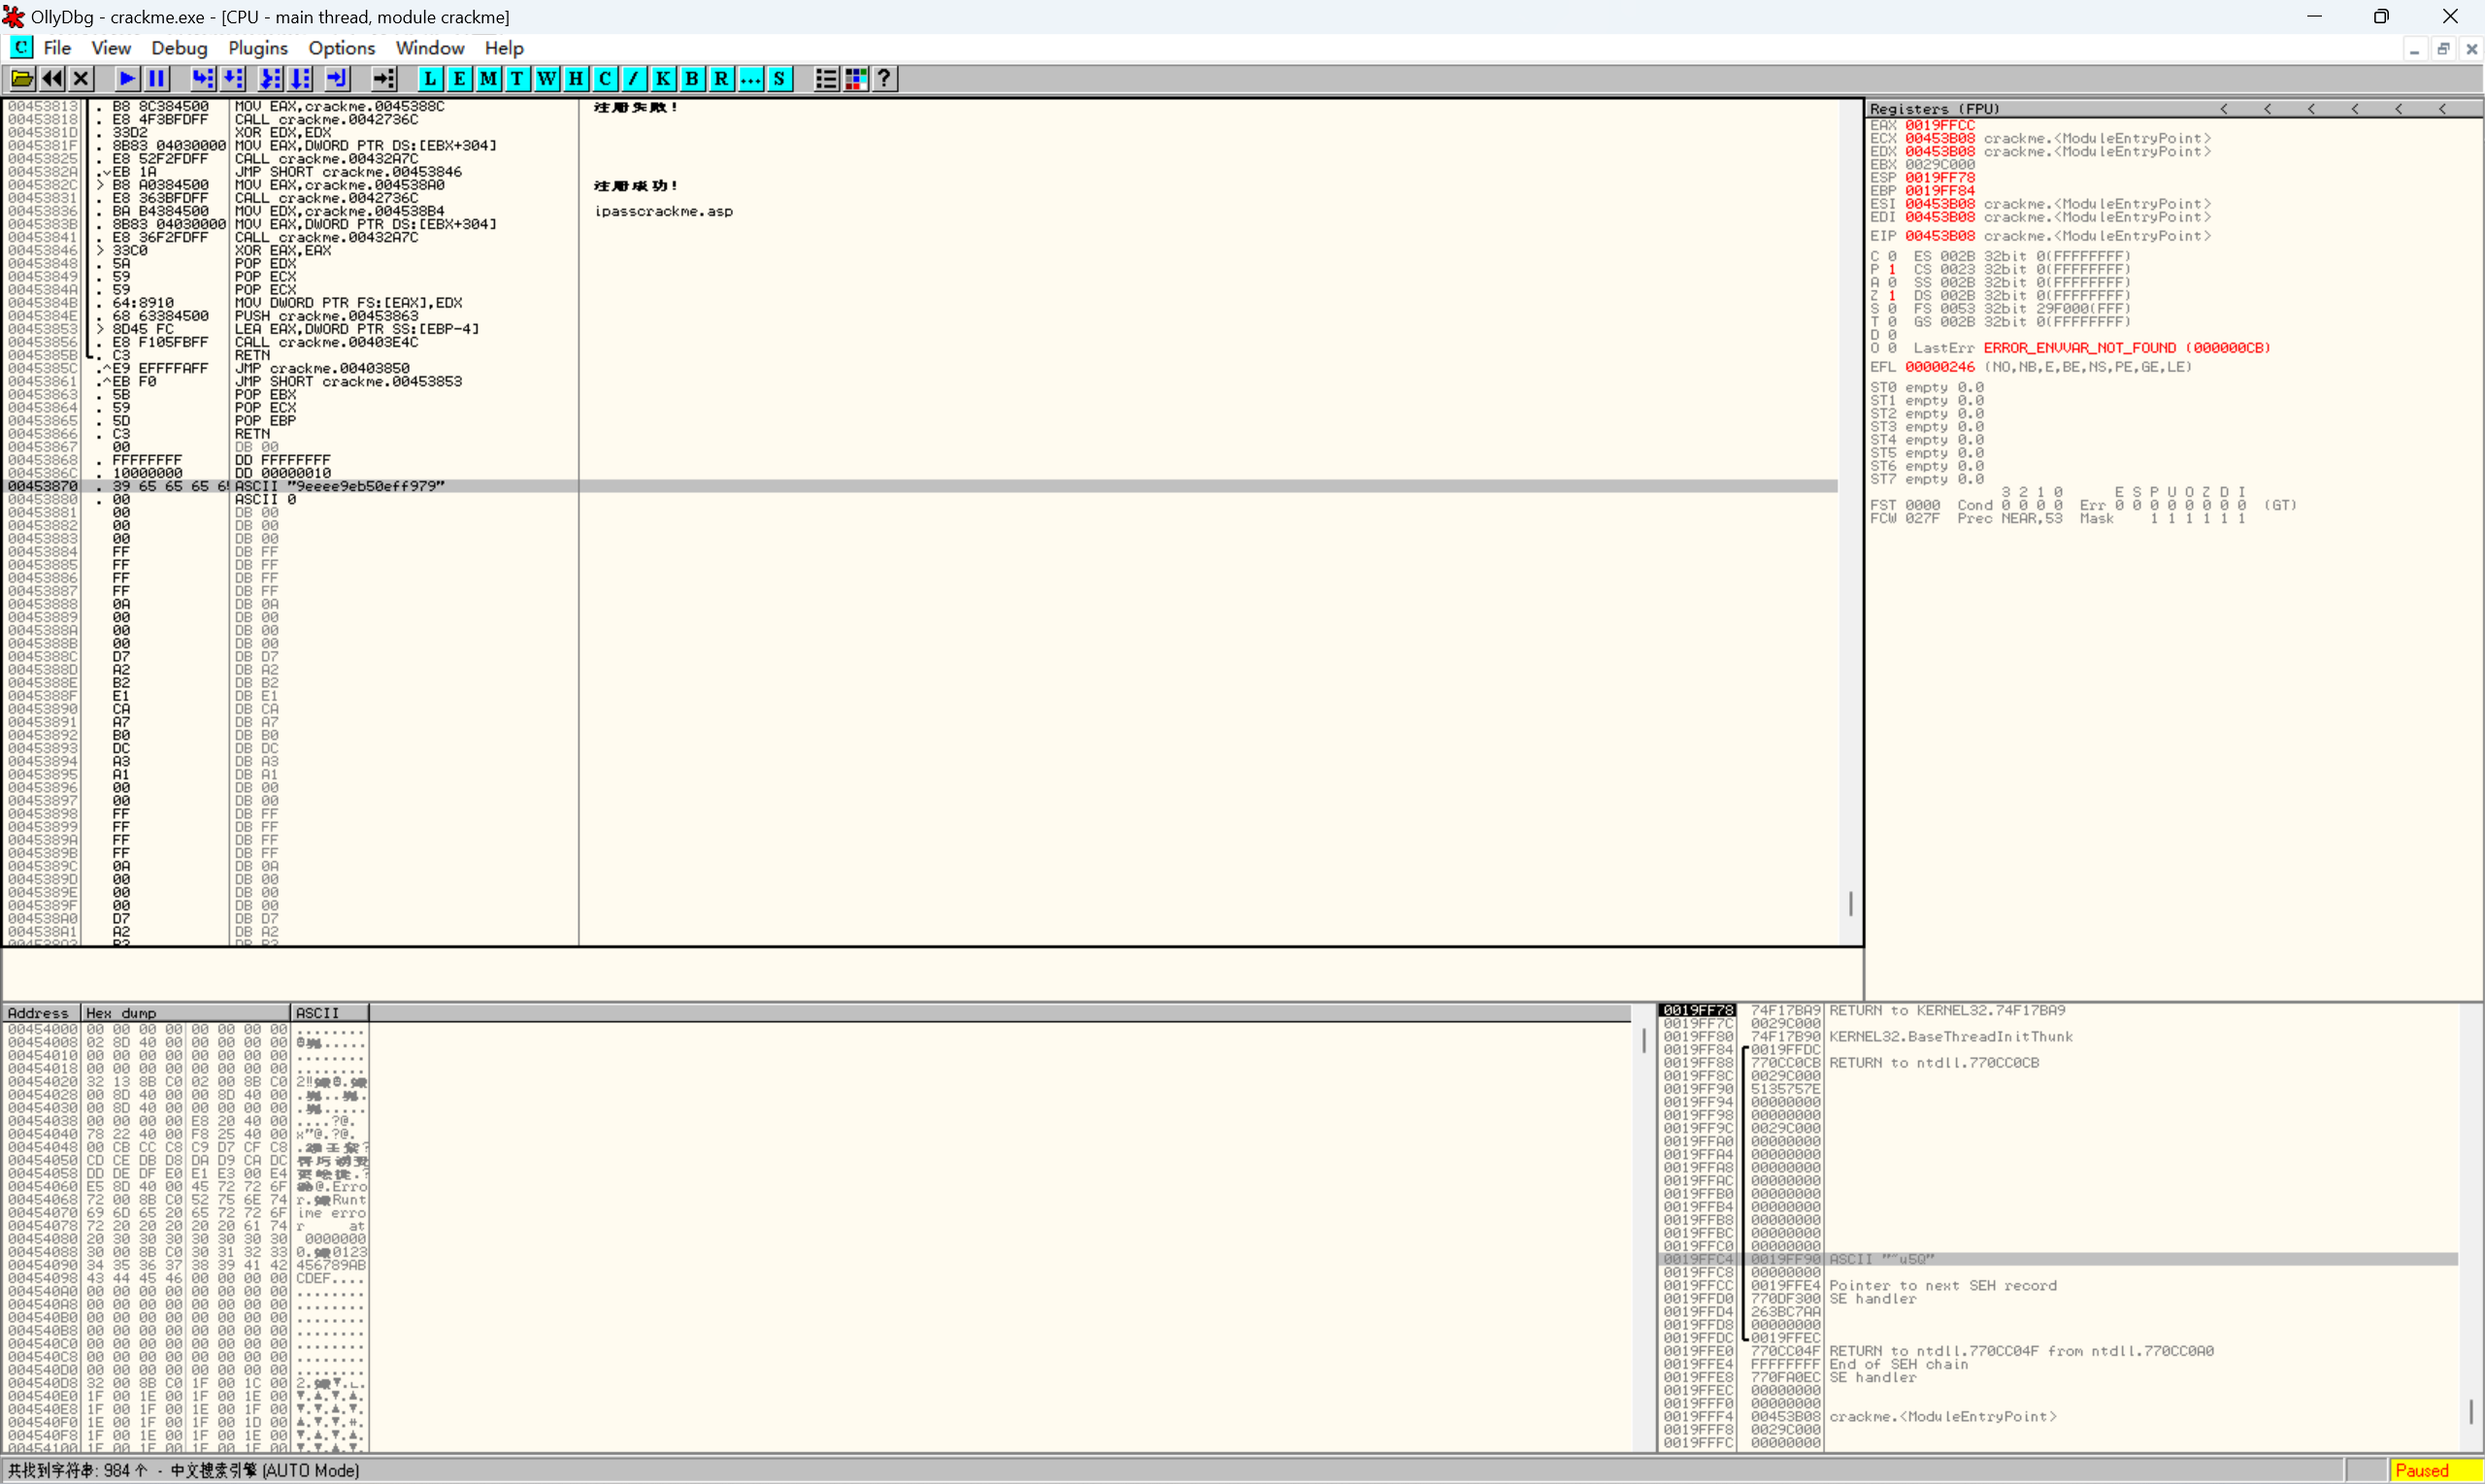
Task: Open Executable modules with the E button
Action: [459, 79]
